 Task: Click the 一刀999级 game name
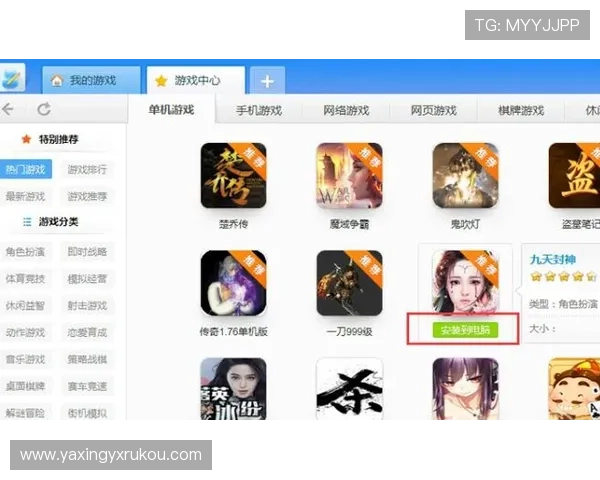tap(349, 331)
